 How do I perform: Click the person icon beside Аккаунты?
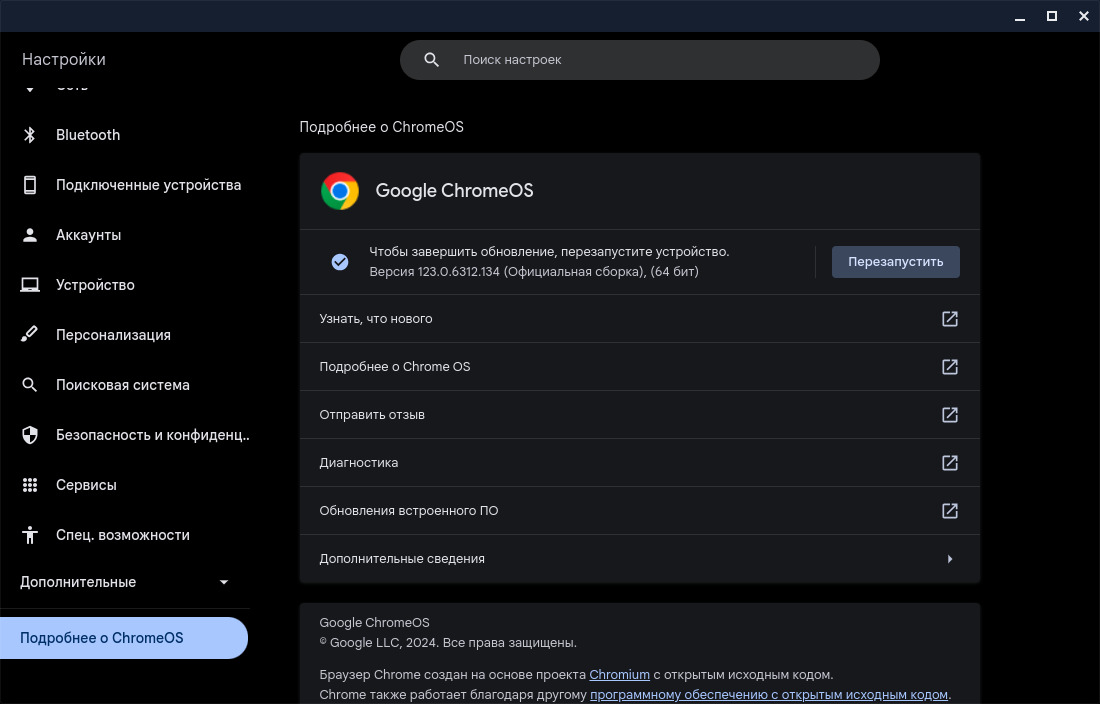[x=30, y=235]
